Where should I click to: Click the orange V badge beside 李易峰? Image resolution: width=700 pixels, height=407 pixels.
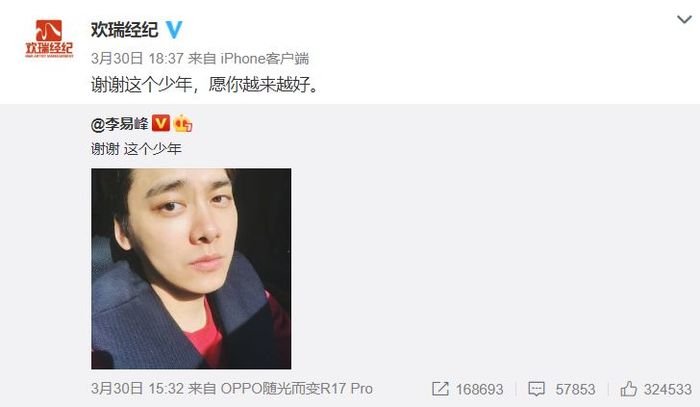[x=161, y=123]
